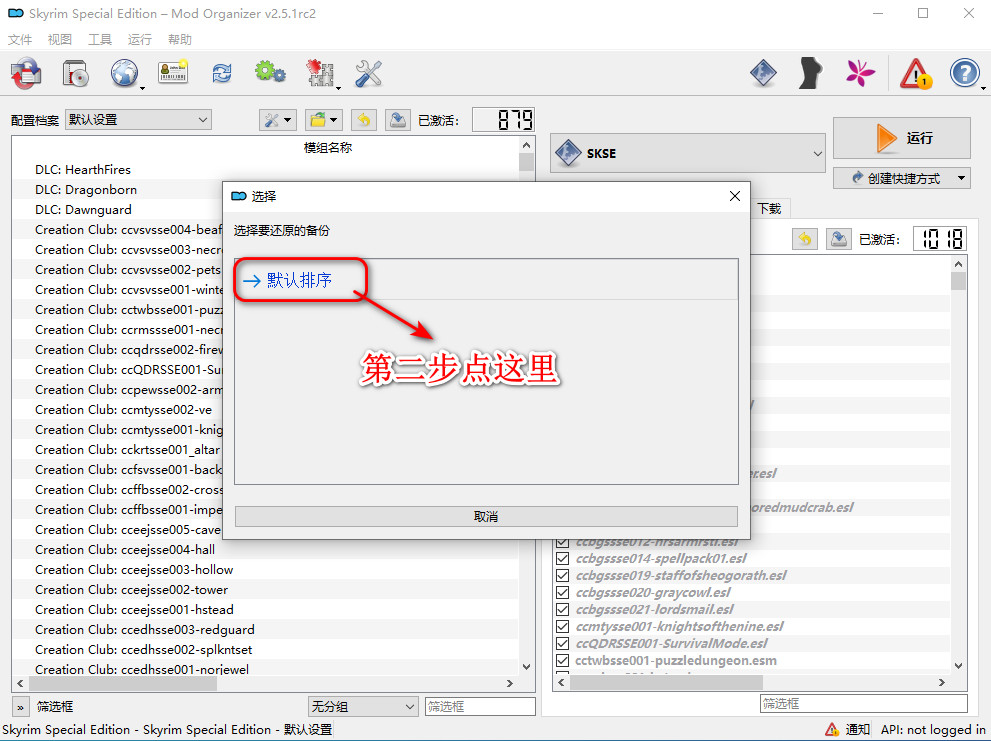Expand the 无分组 grouping dropdown
Image resolution: width=991 pixels, height=741 pixels.
coord(362,706)
